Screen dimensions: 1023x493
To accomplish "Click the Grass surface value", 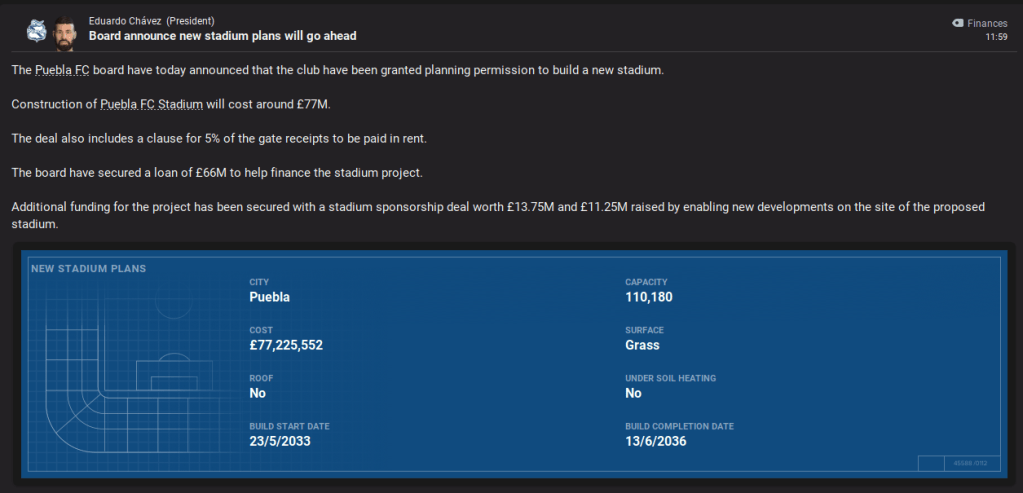I will [x=642, y=345].
